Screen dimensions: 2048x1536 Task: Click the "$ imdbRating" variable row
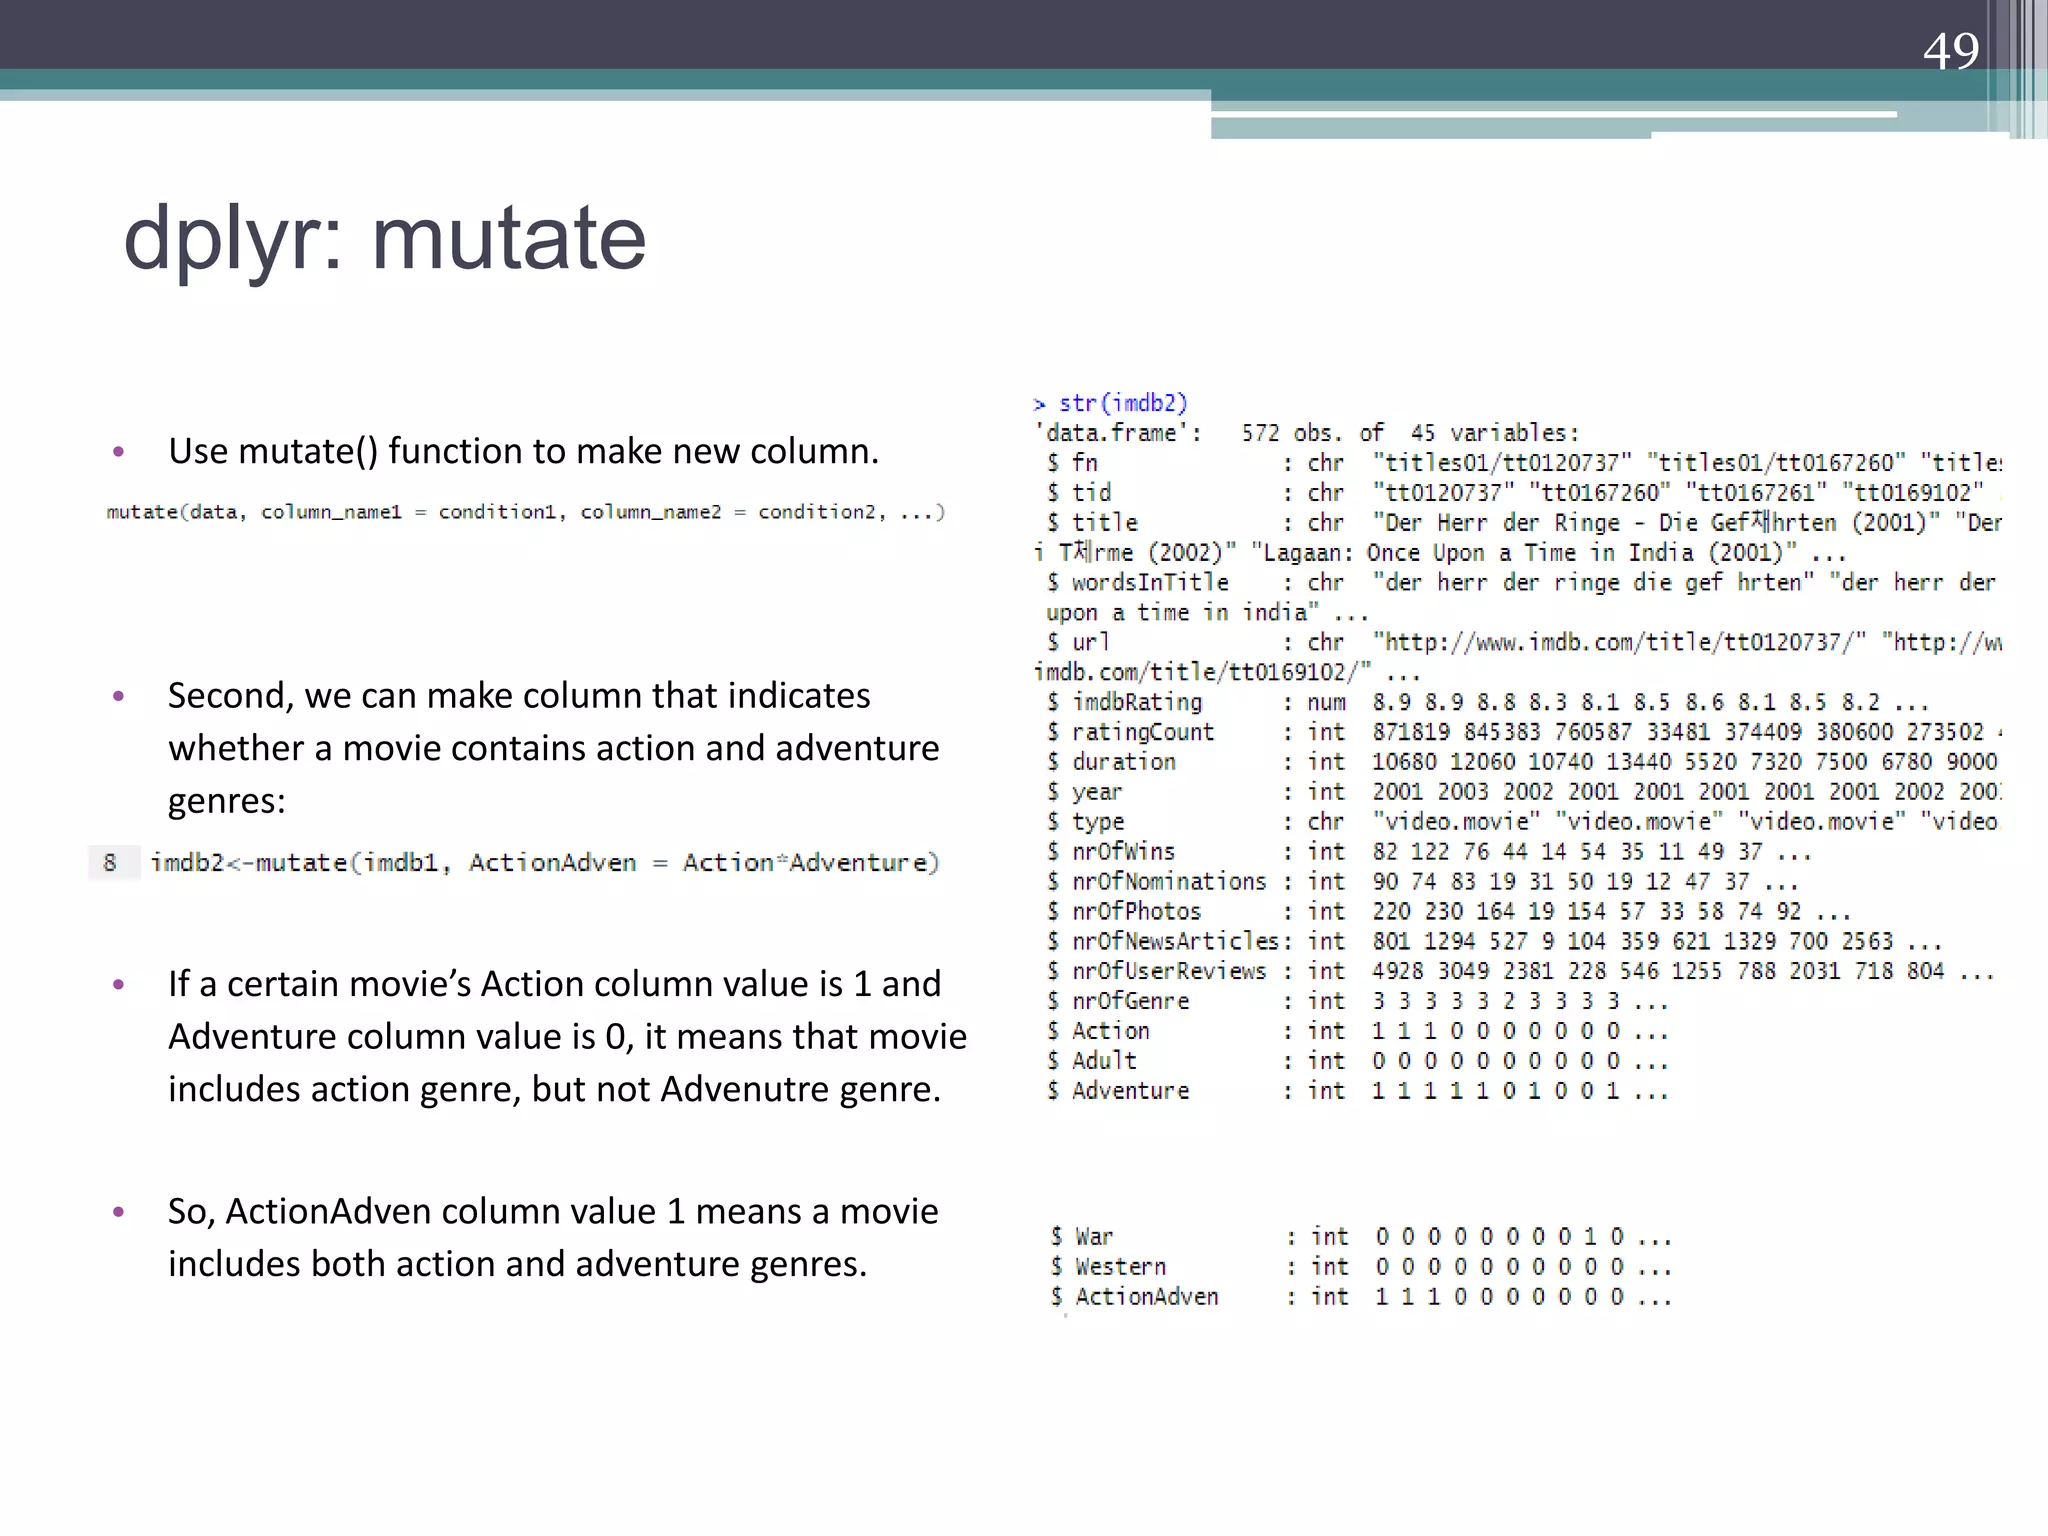[1487, 702]
